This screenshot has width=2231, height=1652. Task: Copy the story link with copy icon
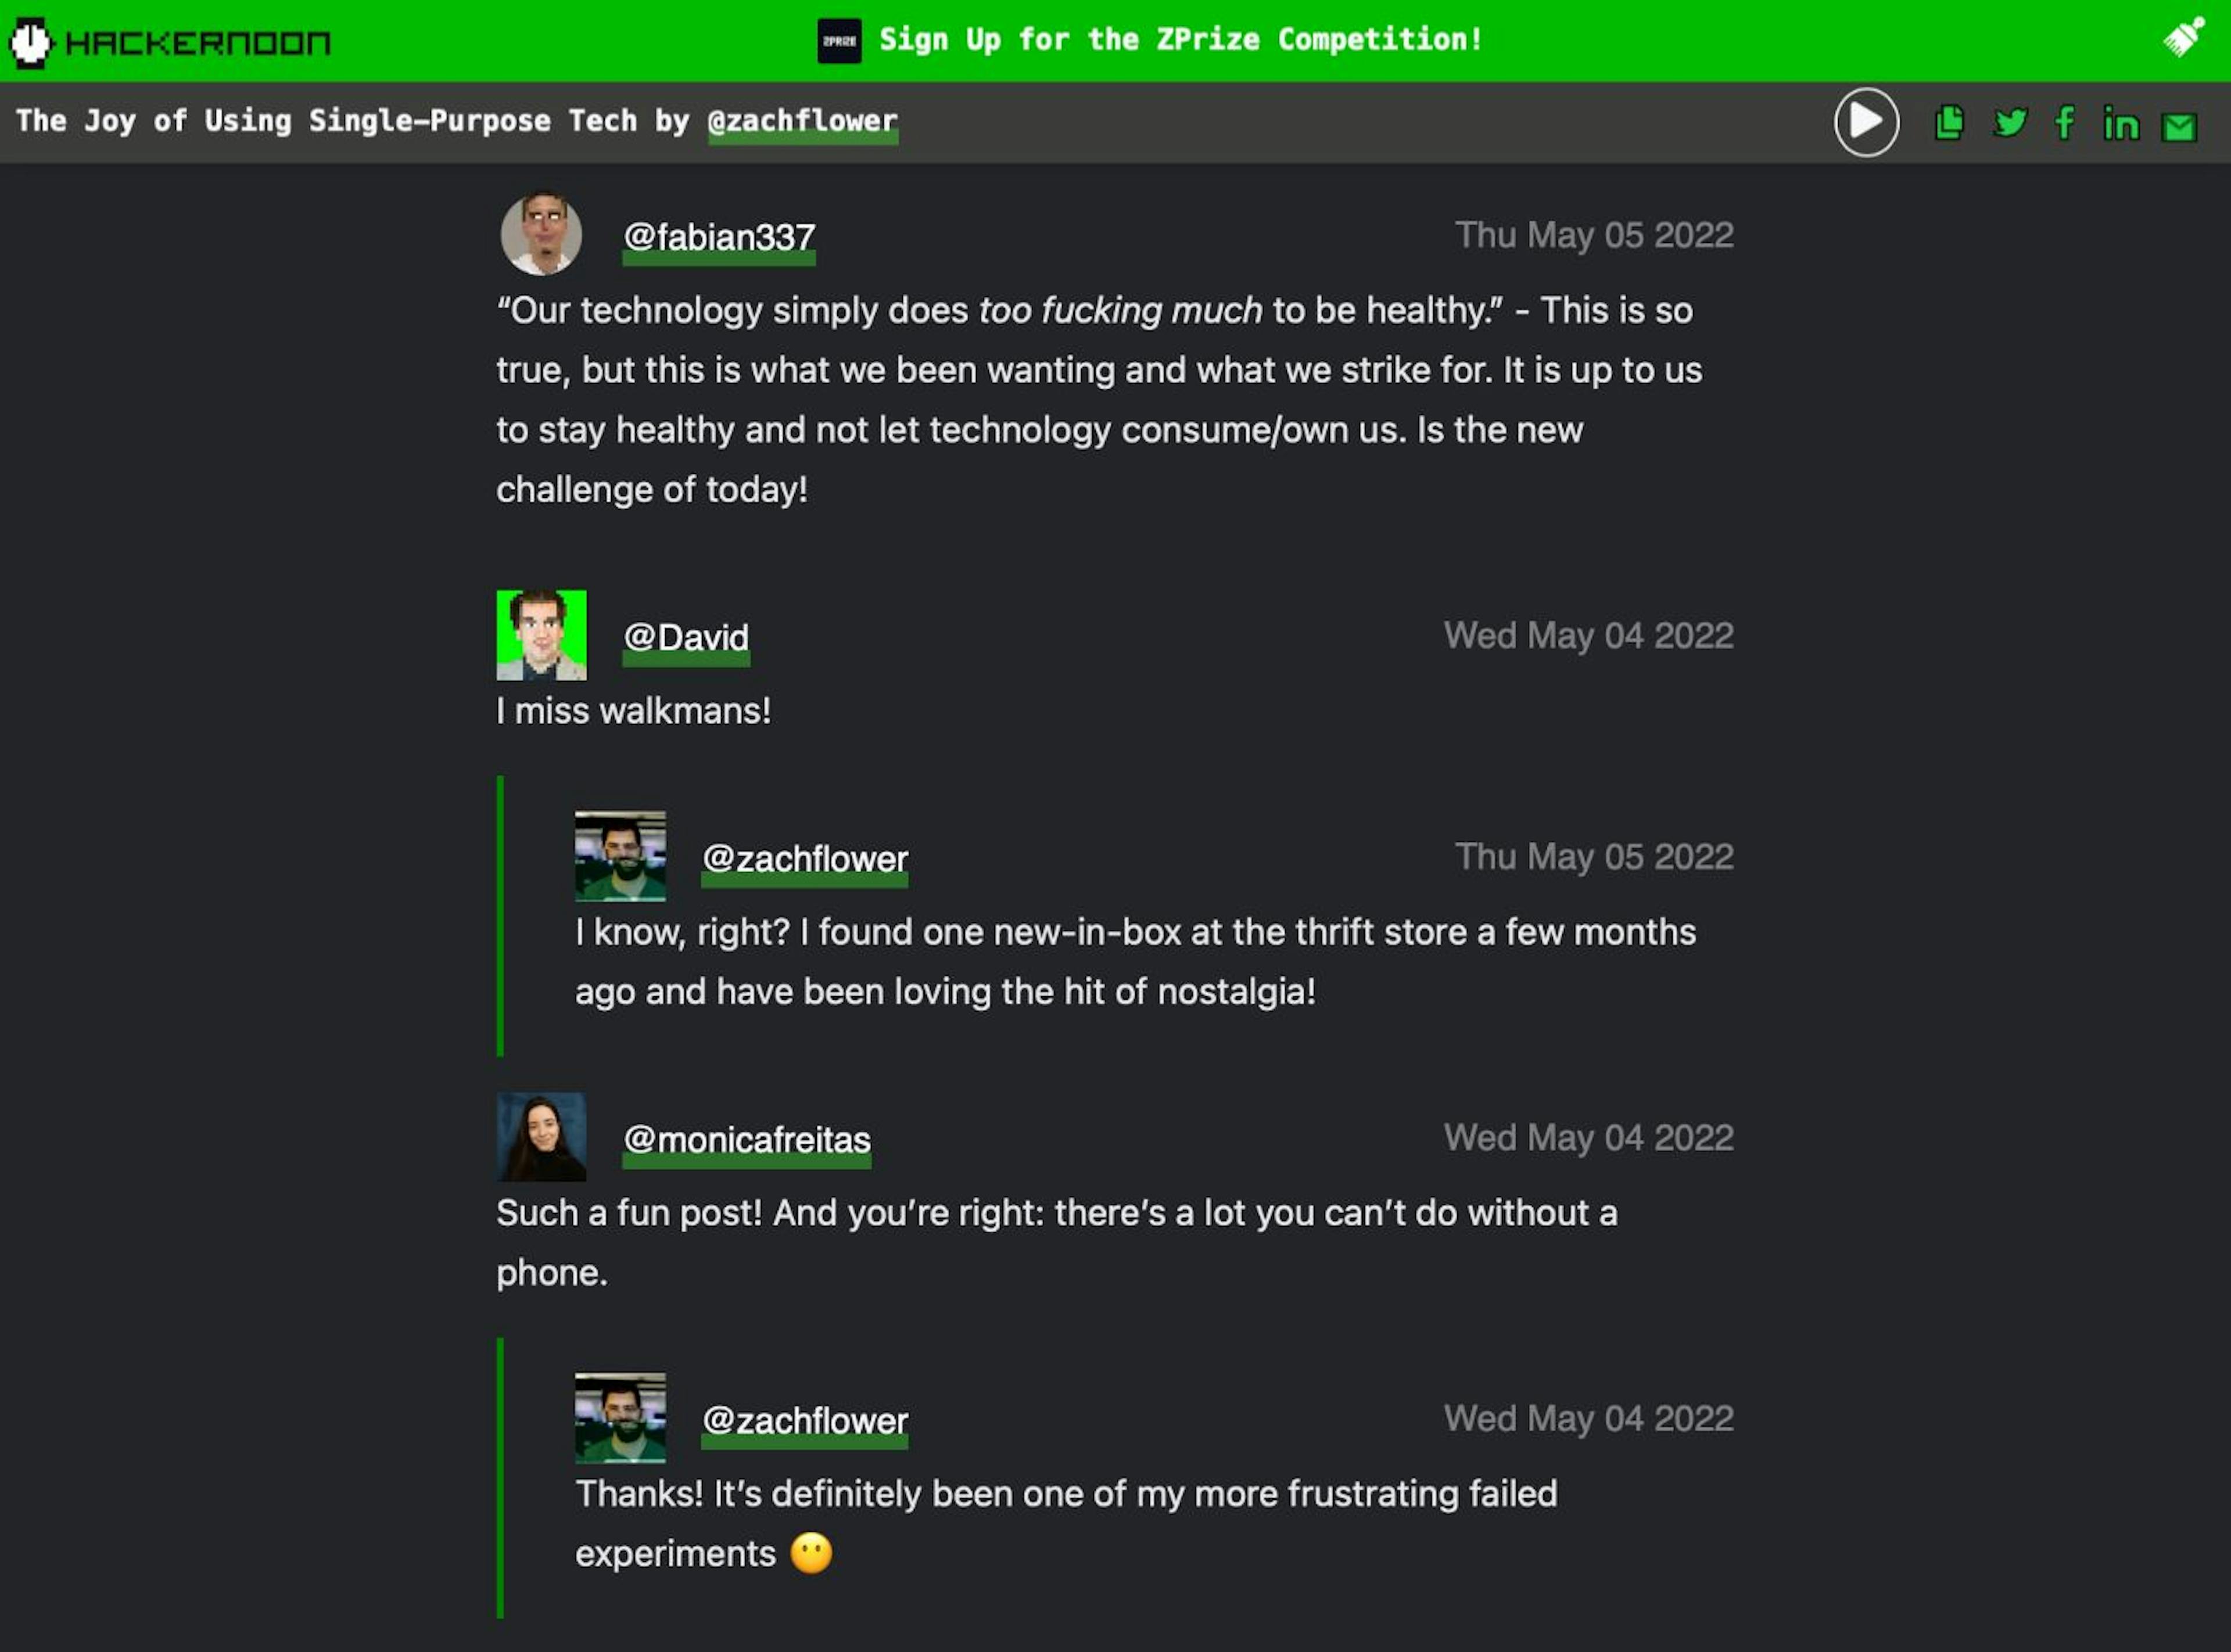click(1949, 122)
